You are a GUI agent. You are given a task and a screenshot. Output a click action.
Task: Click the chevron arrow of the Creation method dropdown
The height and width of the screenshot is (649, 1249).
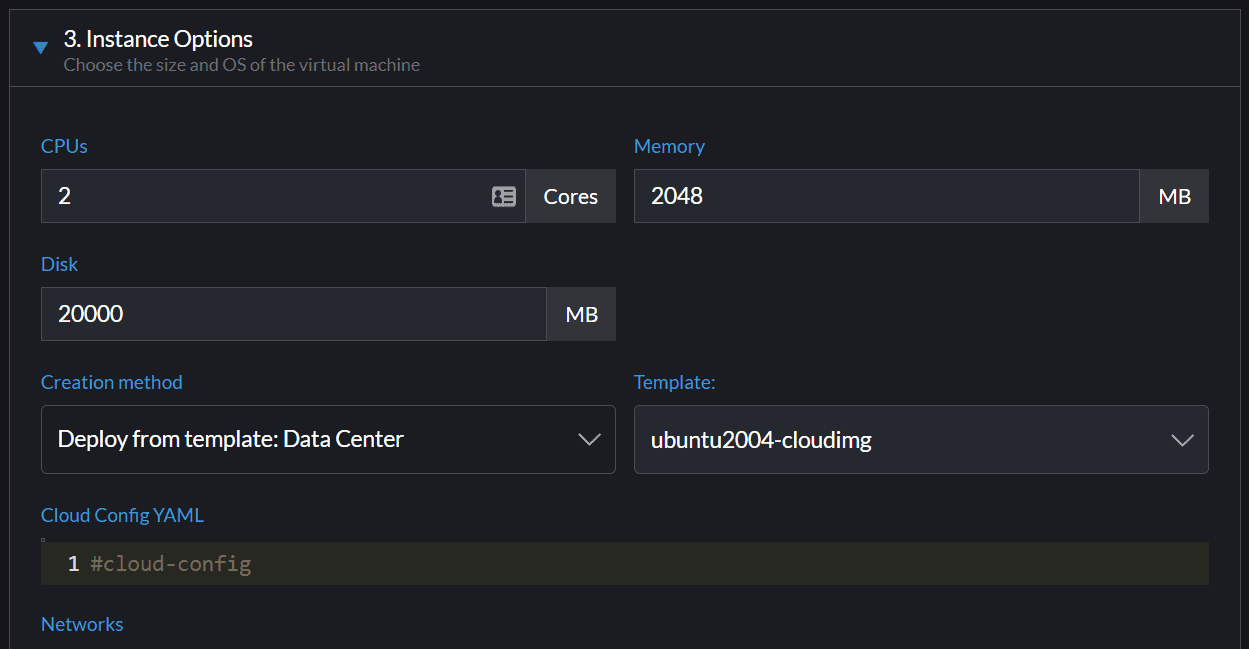tap(589, 440)
